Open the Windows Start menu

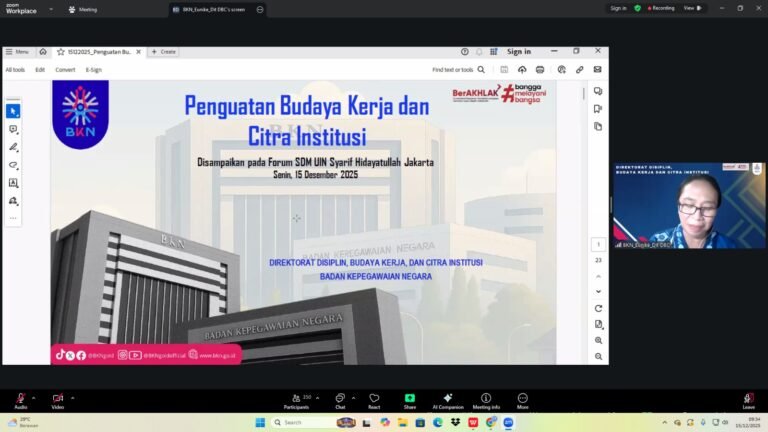coord(261,422)
